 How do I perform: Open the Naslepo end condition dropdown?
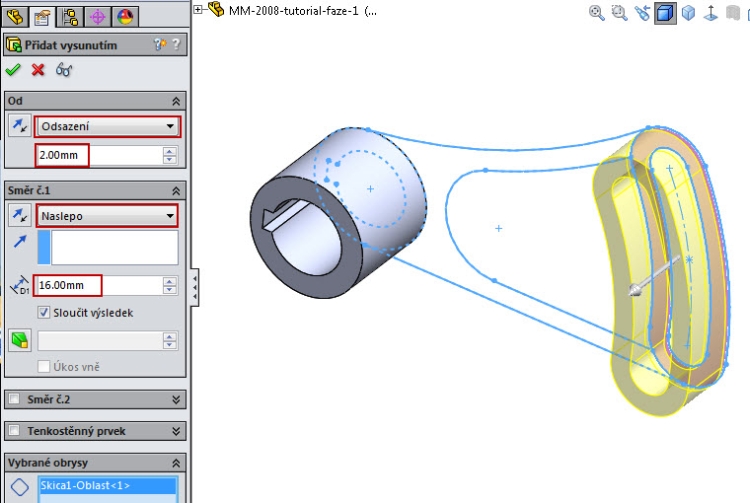[x=107, y=216]
